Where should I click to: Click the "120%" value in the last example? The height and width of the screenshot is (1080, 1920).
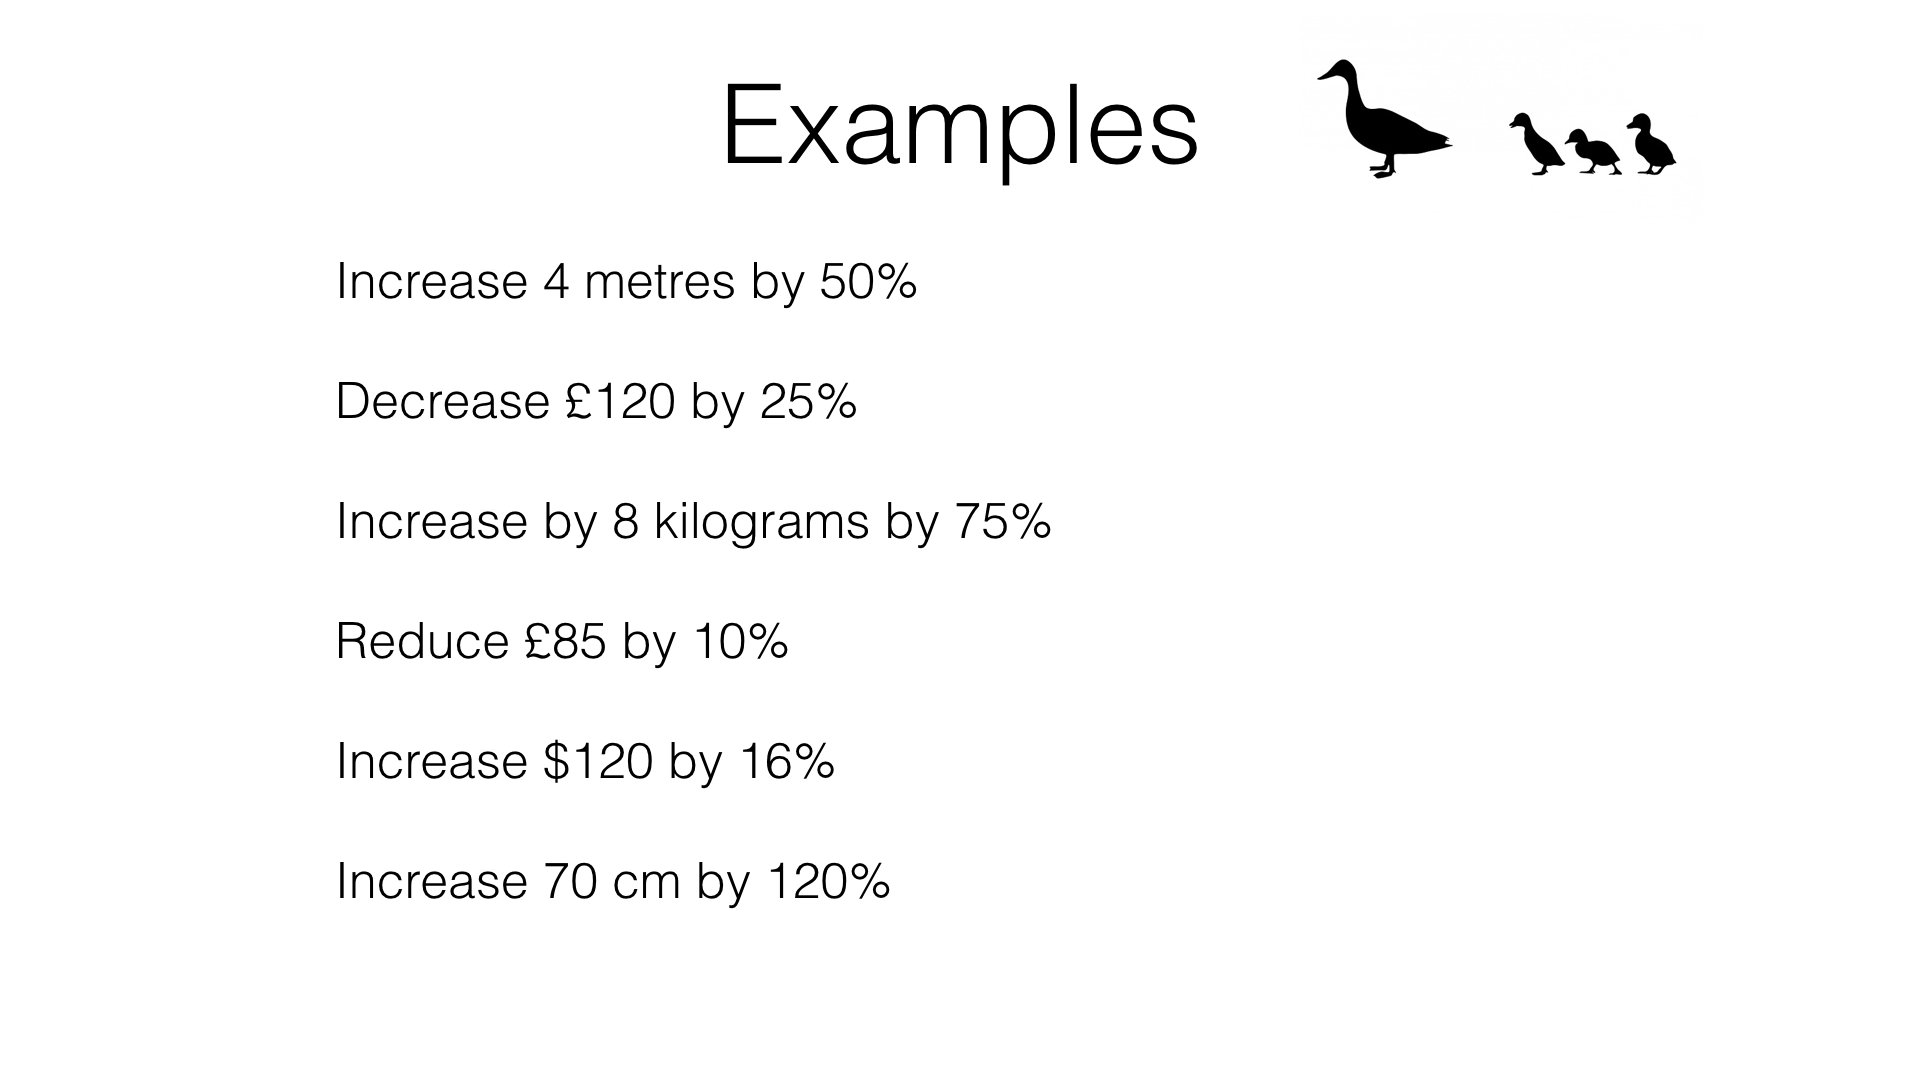click(828, 882)
